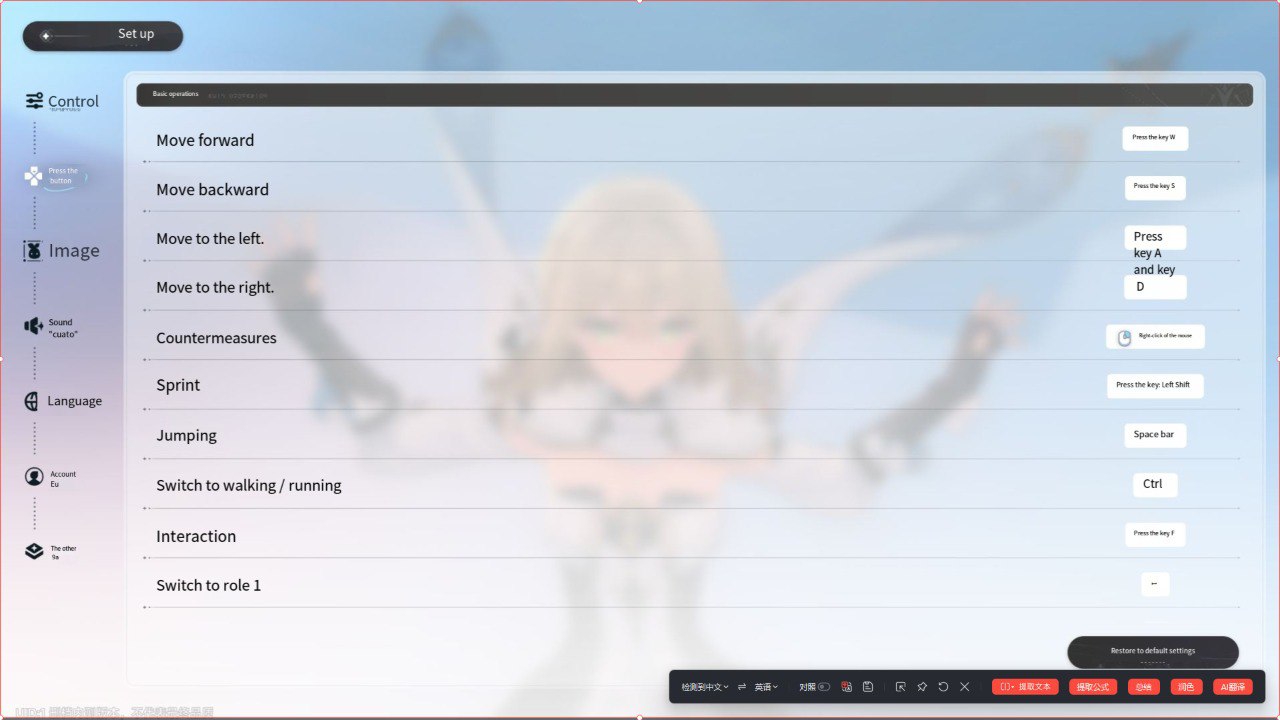Click the 提取文本 button
The image size is (1280, 720).
1025,687
